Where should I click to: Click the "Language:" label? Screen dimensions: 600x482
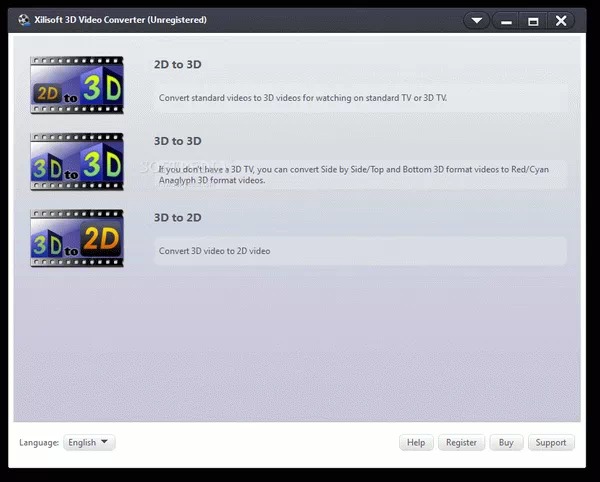39,443
